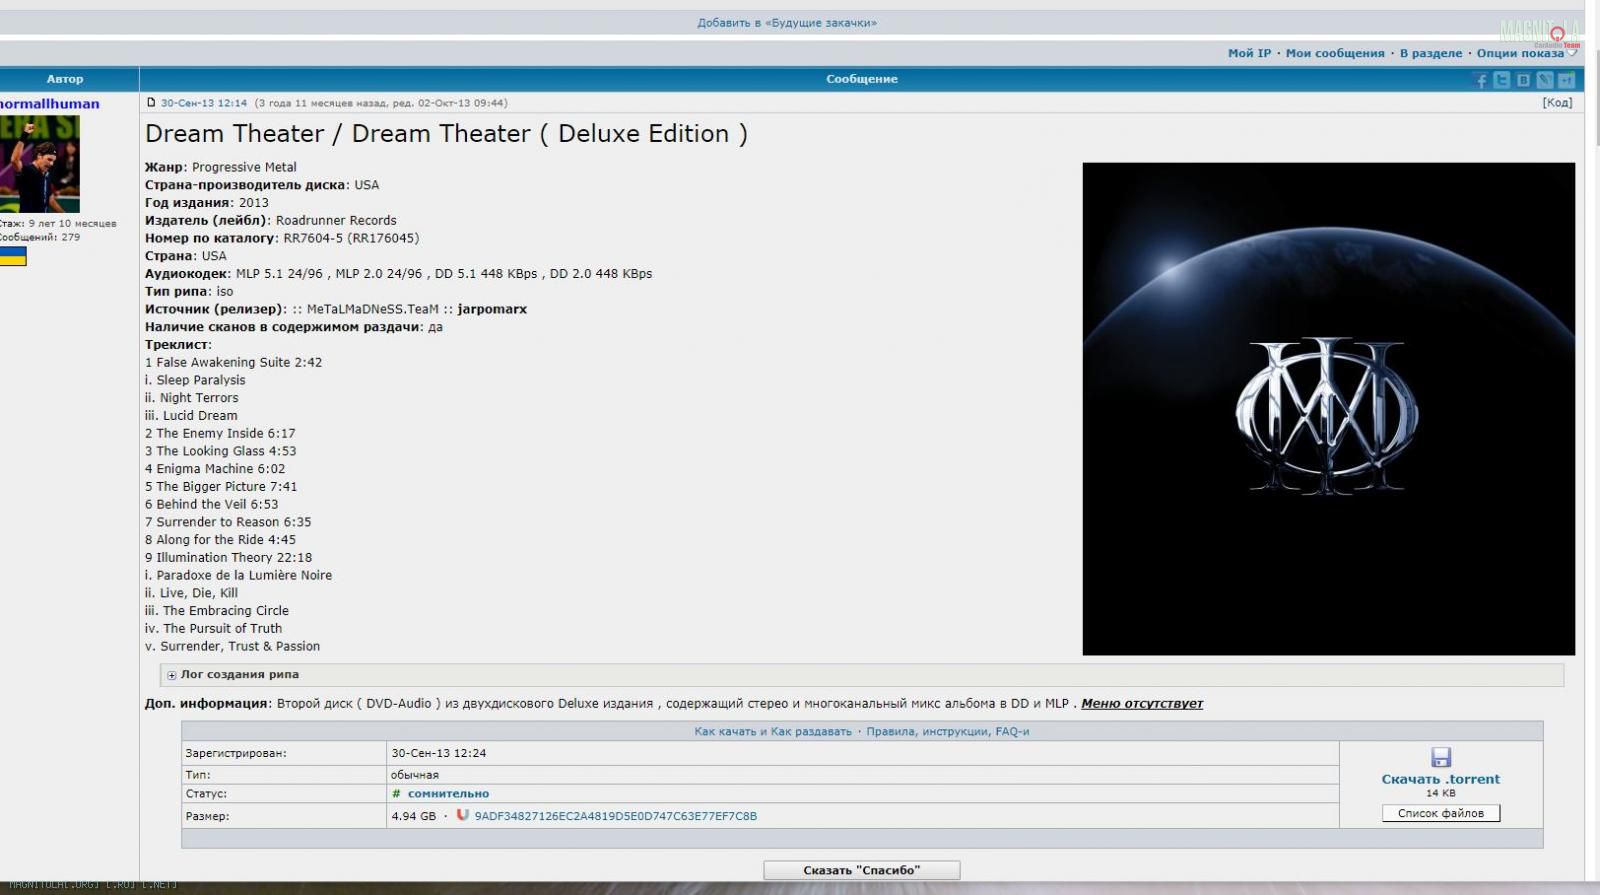This screenshot has height=895, width=1600.
Task: Click 'Как качать и Как раздавать' link
Action: [773, 732]
